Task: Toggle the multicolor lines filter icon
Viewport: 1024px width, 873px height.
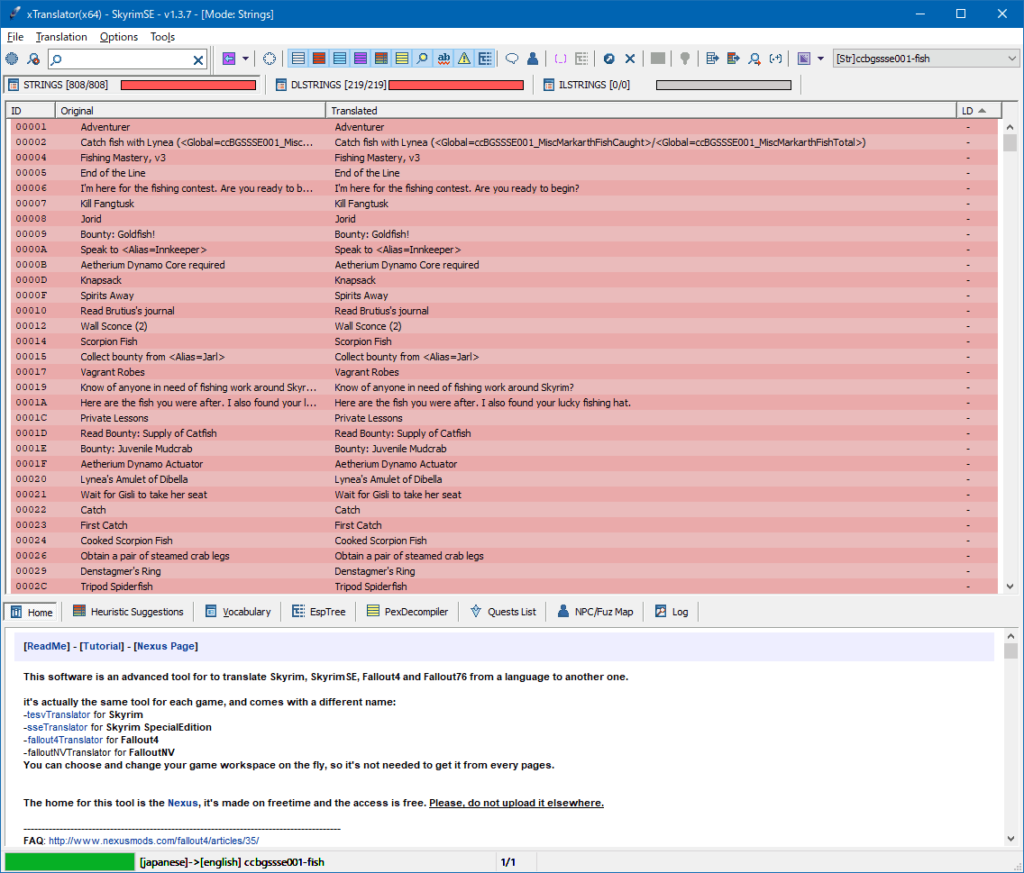Action: click(381, 59)
